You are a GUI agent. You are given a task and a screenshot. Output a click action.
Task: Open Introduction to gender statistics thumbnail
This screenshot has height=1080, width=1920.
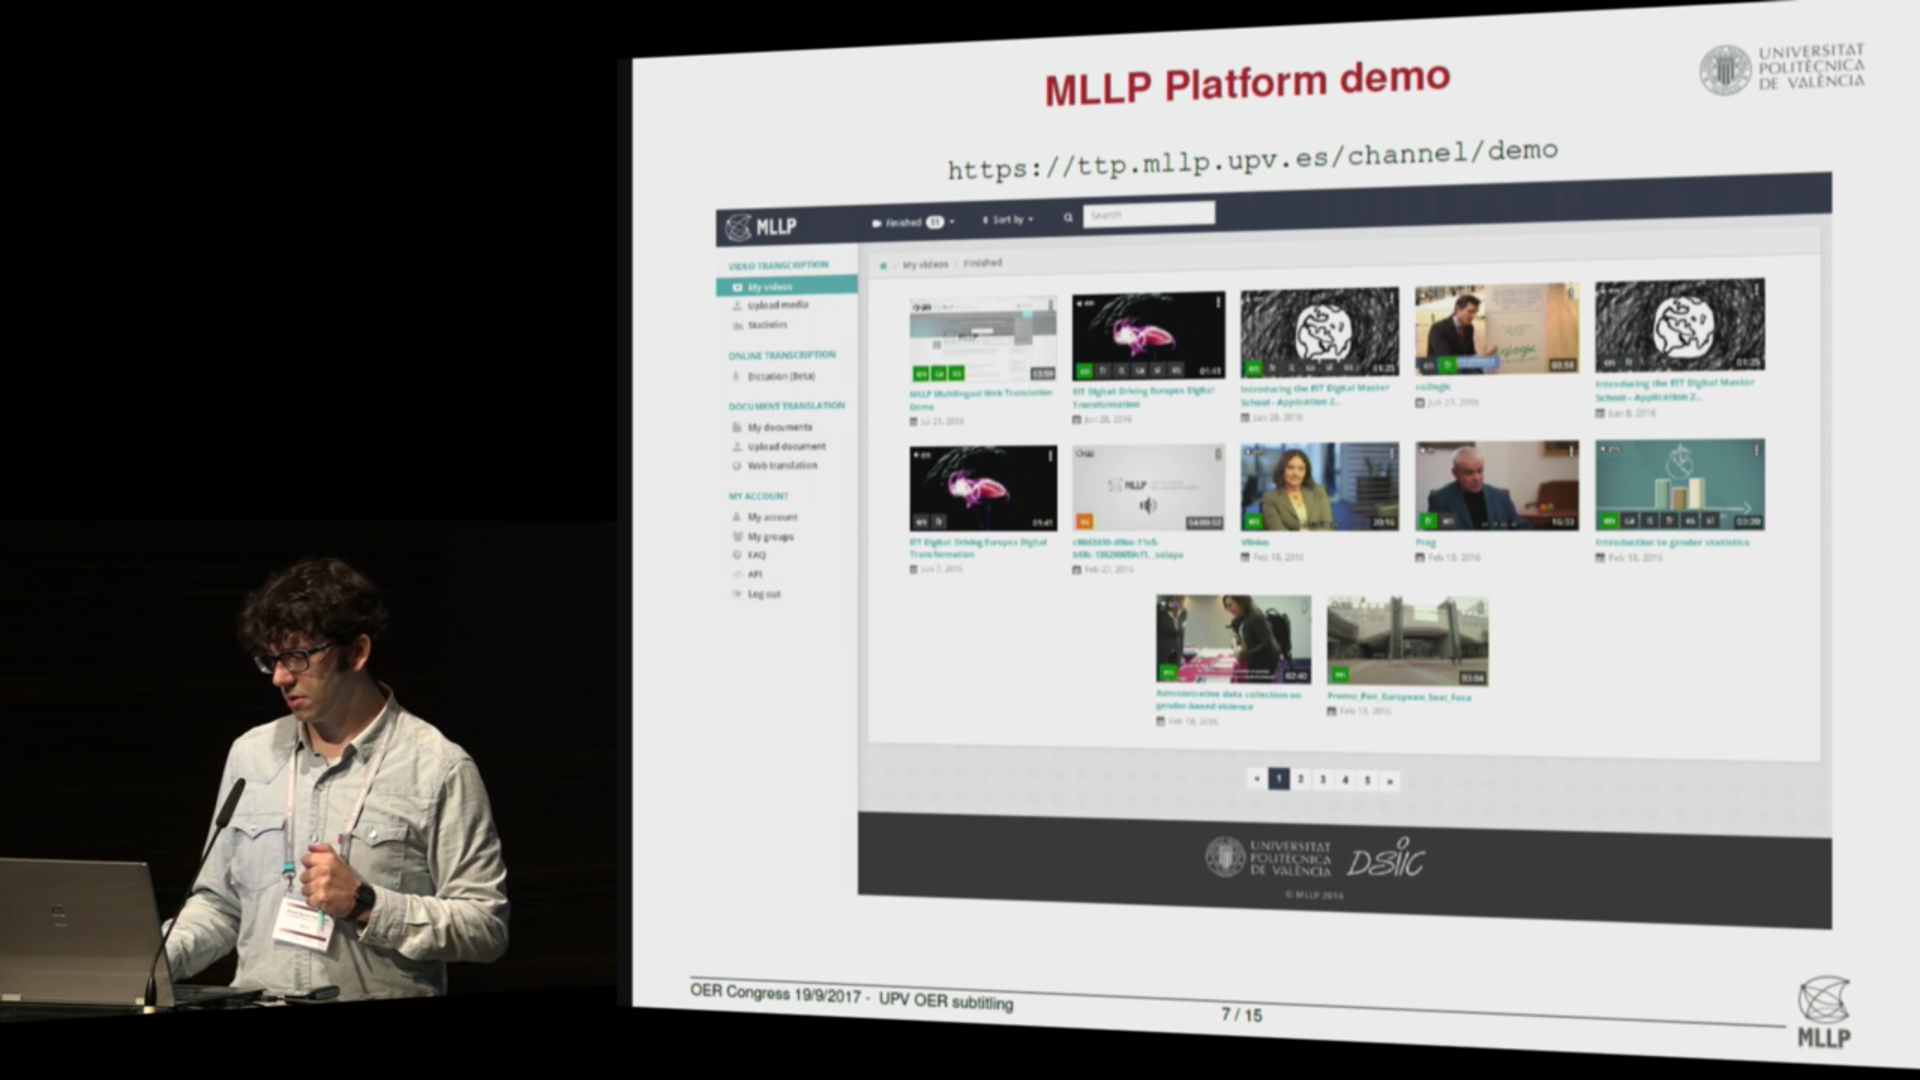click(x=1679, y=484)
